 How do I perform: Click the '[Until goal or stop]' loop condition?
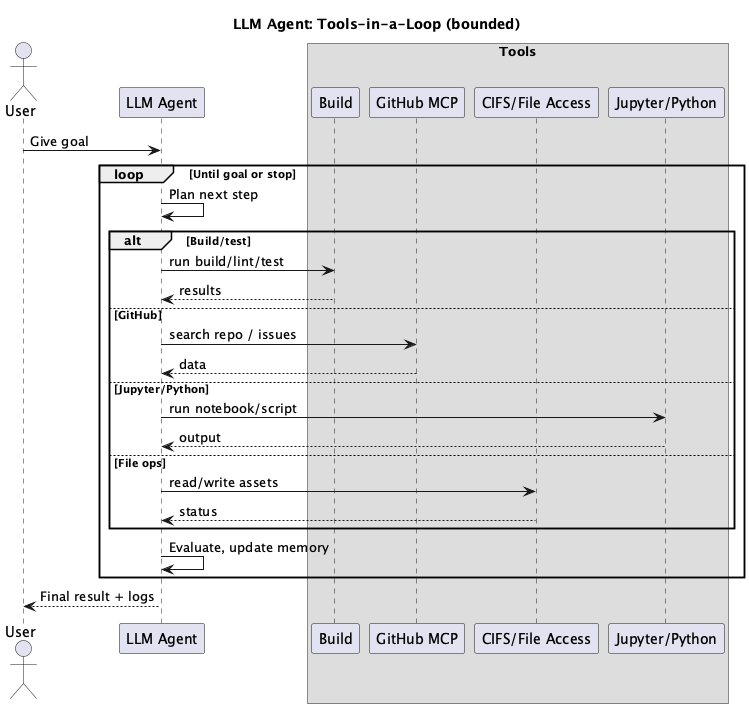click(x=242, y=174)
